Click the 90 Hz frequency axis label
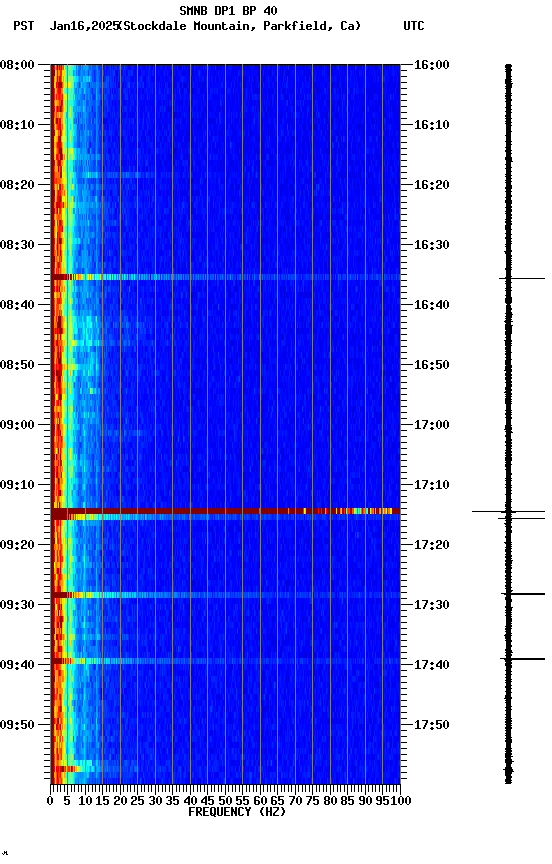552x864 pixels. coord(365,801)
